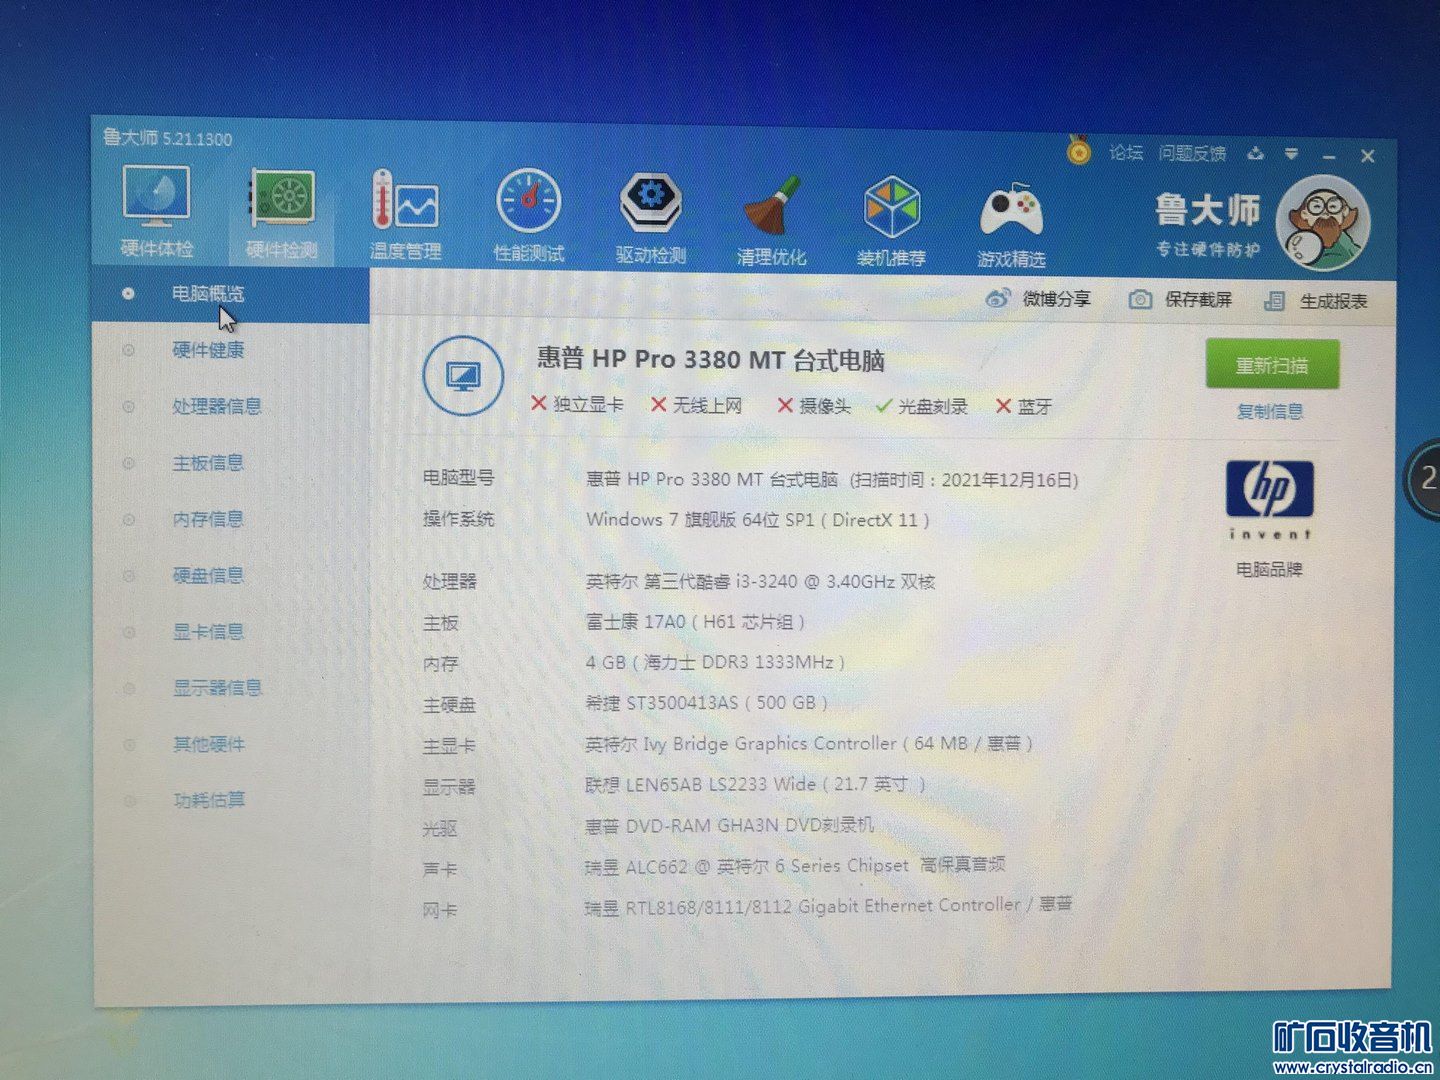Screen dimensions: 1440x1080
Task: Click the 摄像头 status indicator
Action: click(x=814, y=405)
